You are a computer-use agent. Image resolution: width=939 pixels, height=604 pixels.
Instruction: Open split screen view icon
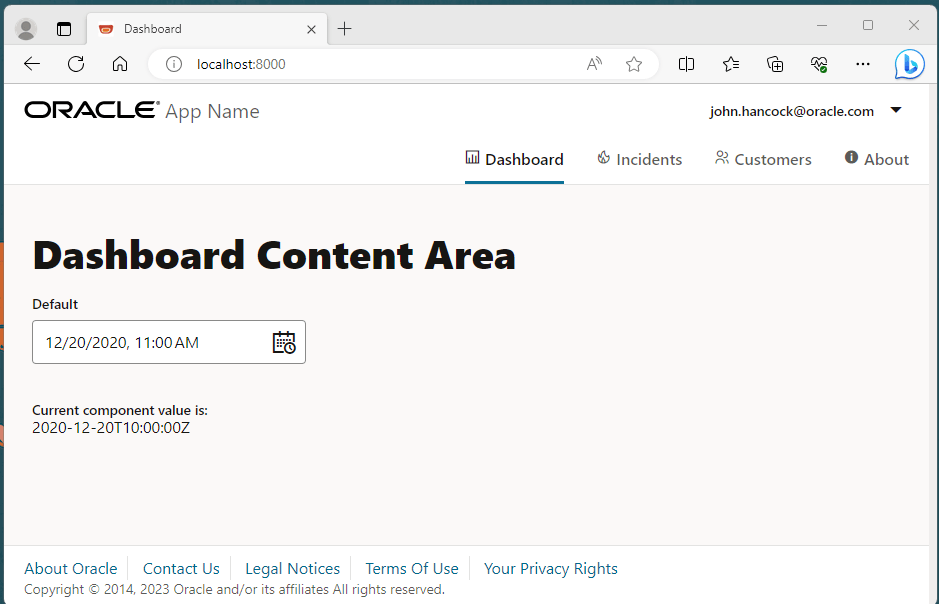pyautogui.click(x=686, y=64)
